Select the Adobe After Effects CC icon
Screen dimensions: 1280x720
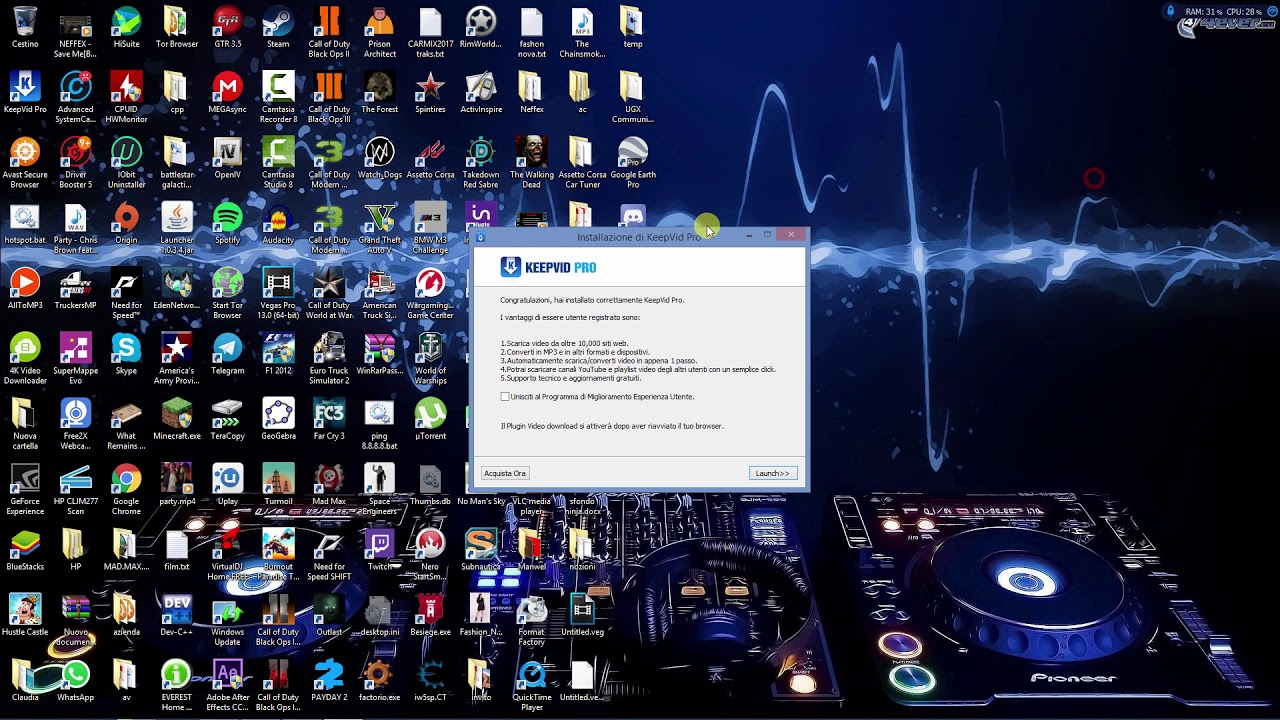(x=227, y=676)
